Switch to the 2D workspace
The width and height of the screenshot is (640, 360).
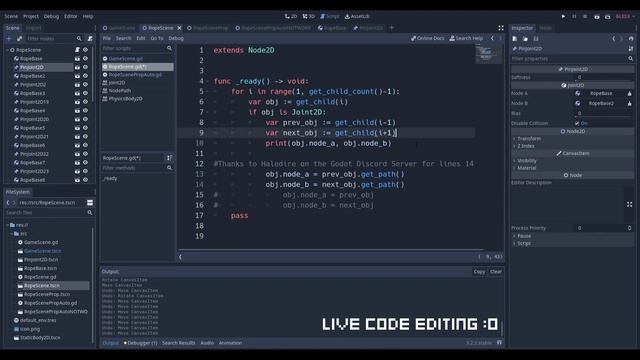[291, 16]
